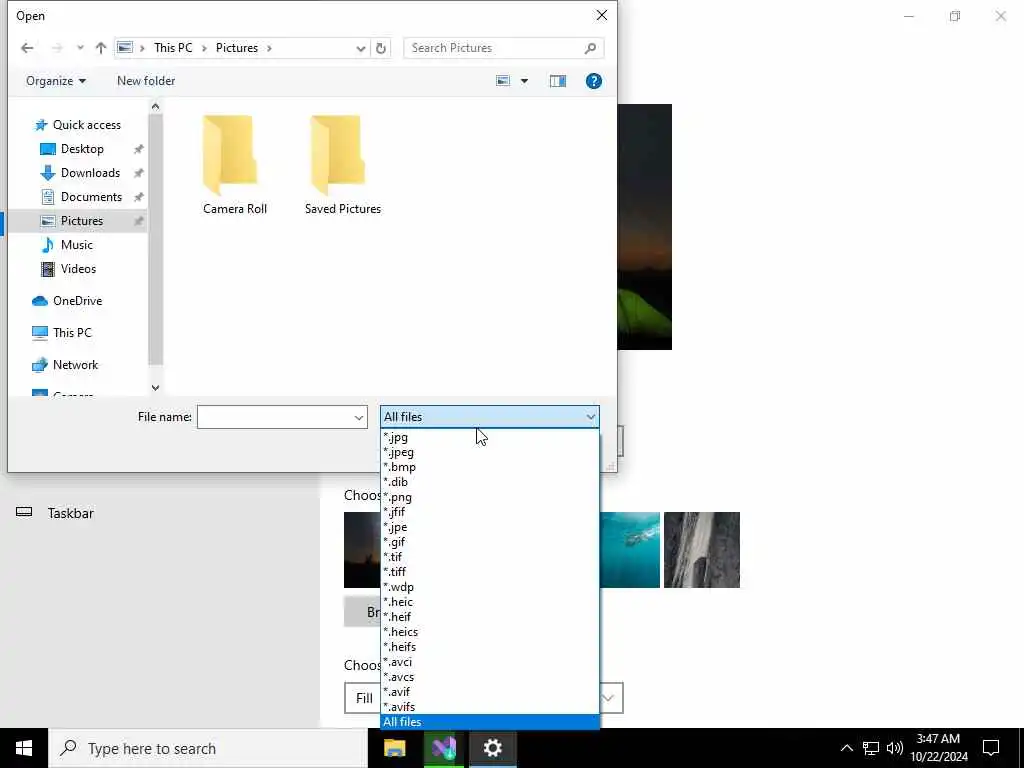Click the File name input field
Screen dimensions: 1024x768
(274, 417)
